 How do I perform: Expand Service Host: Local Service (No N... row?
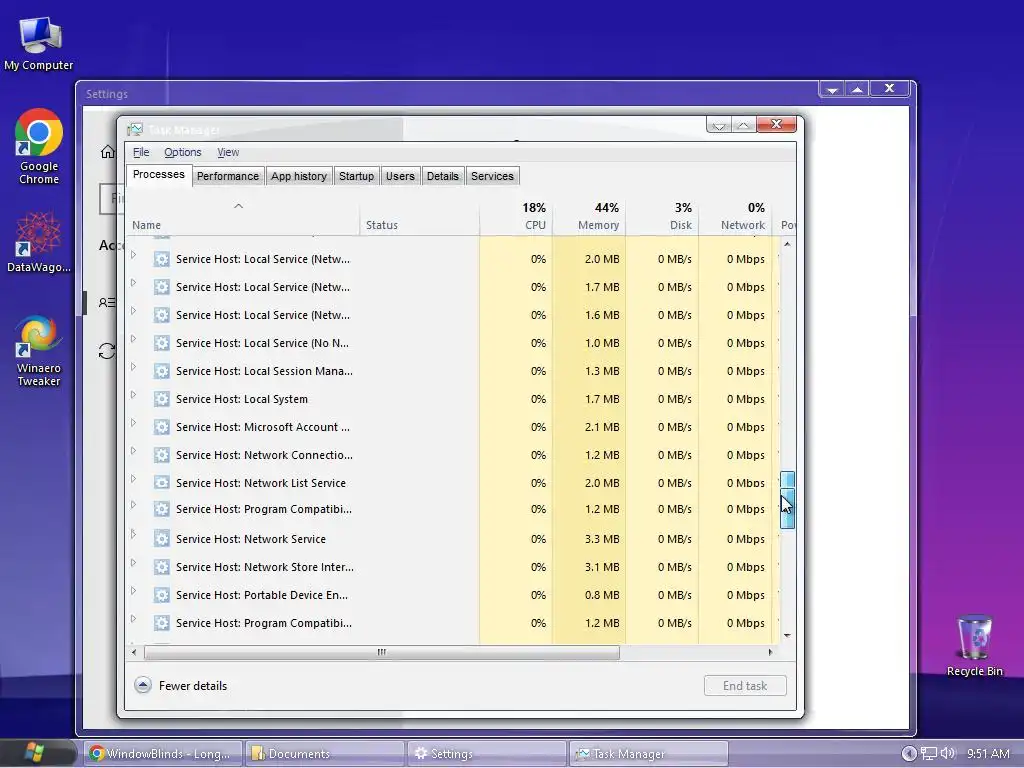(133, 339)
